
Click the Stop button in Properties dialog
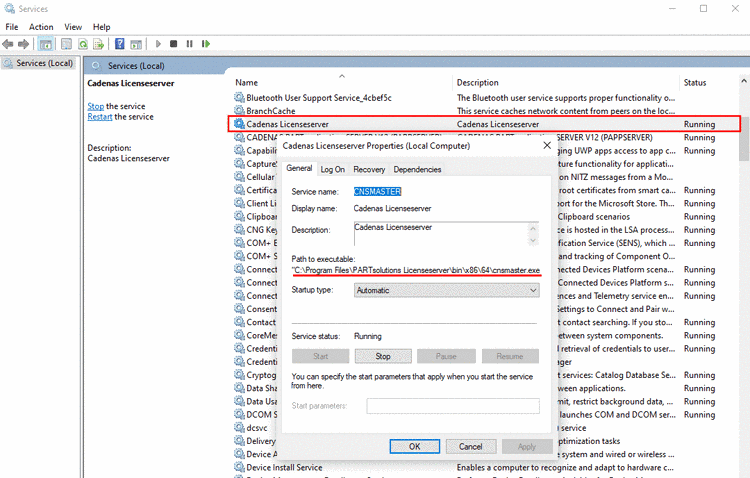(x=383, y=356)
